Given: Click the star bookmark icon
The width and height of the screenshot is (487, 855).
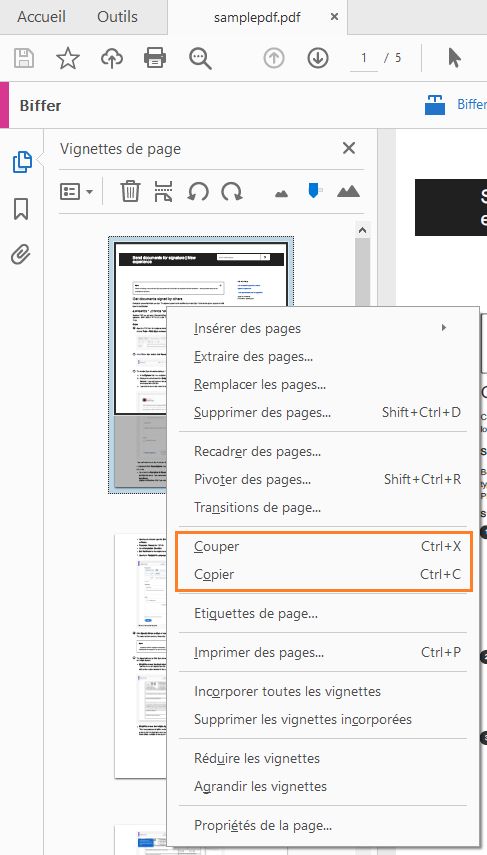Looking at the screenshot, I should click(x=68, y=58).
